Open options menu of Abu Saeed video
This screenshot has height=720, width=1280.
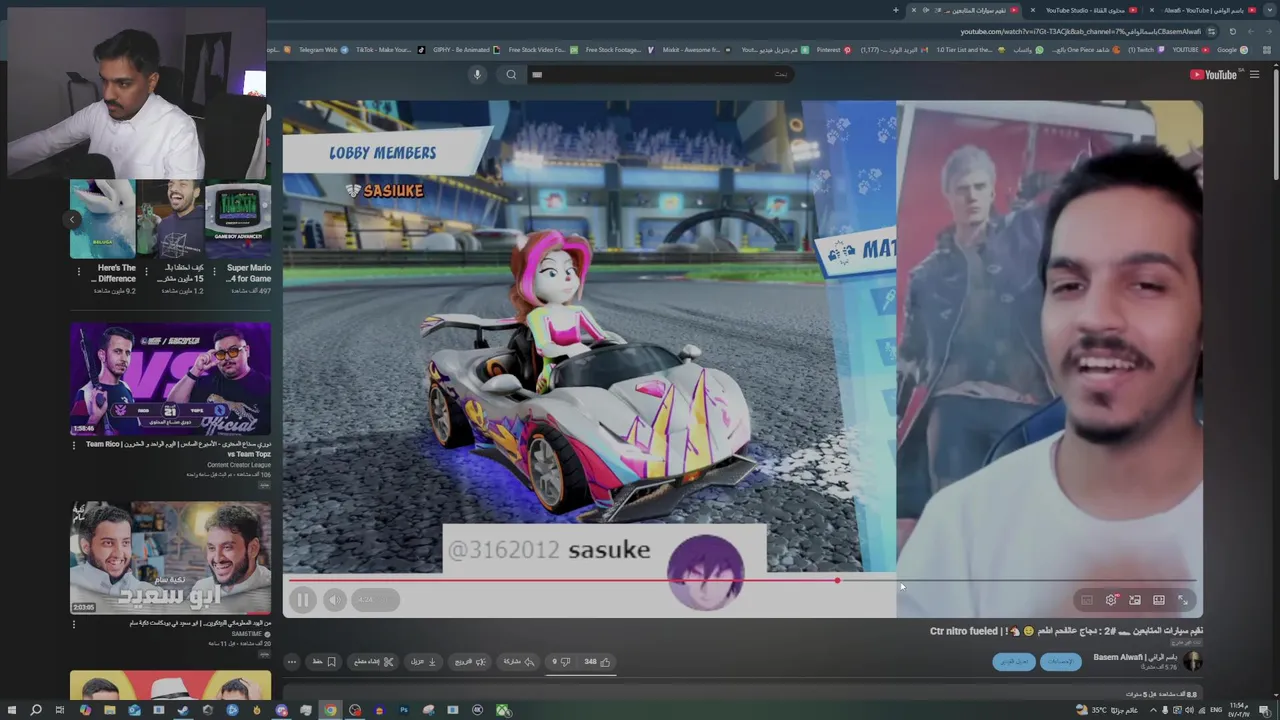tap(73, 624)
